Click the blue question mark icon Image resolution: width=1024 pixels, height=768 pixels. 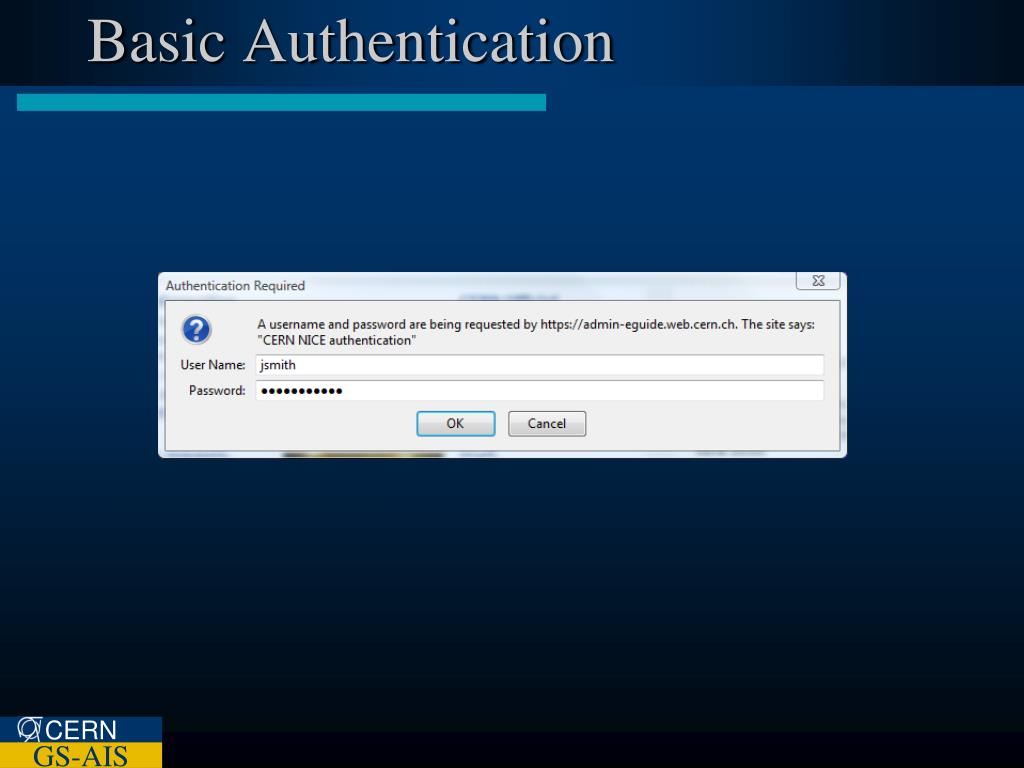196,329
